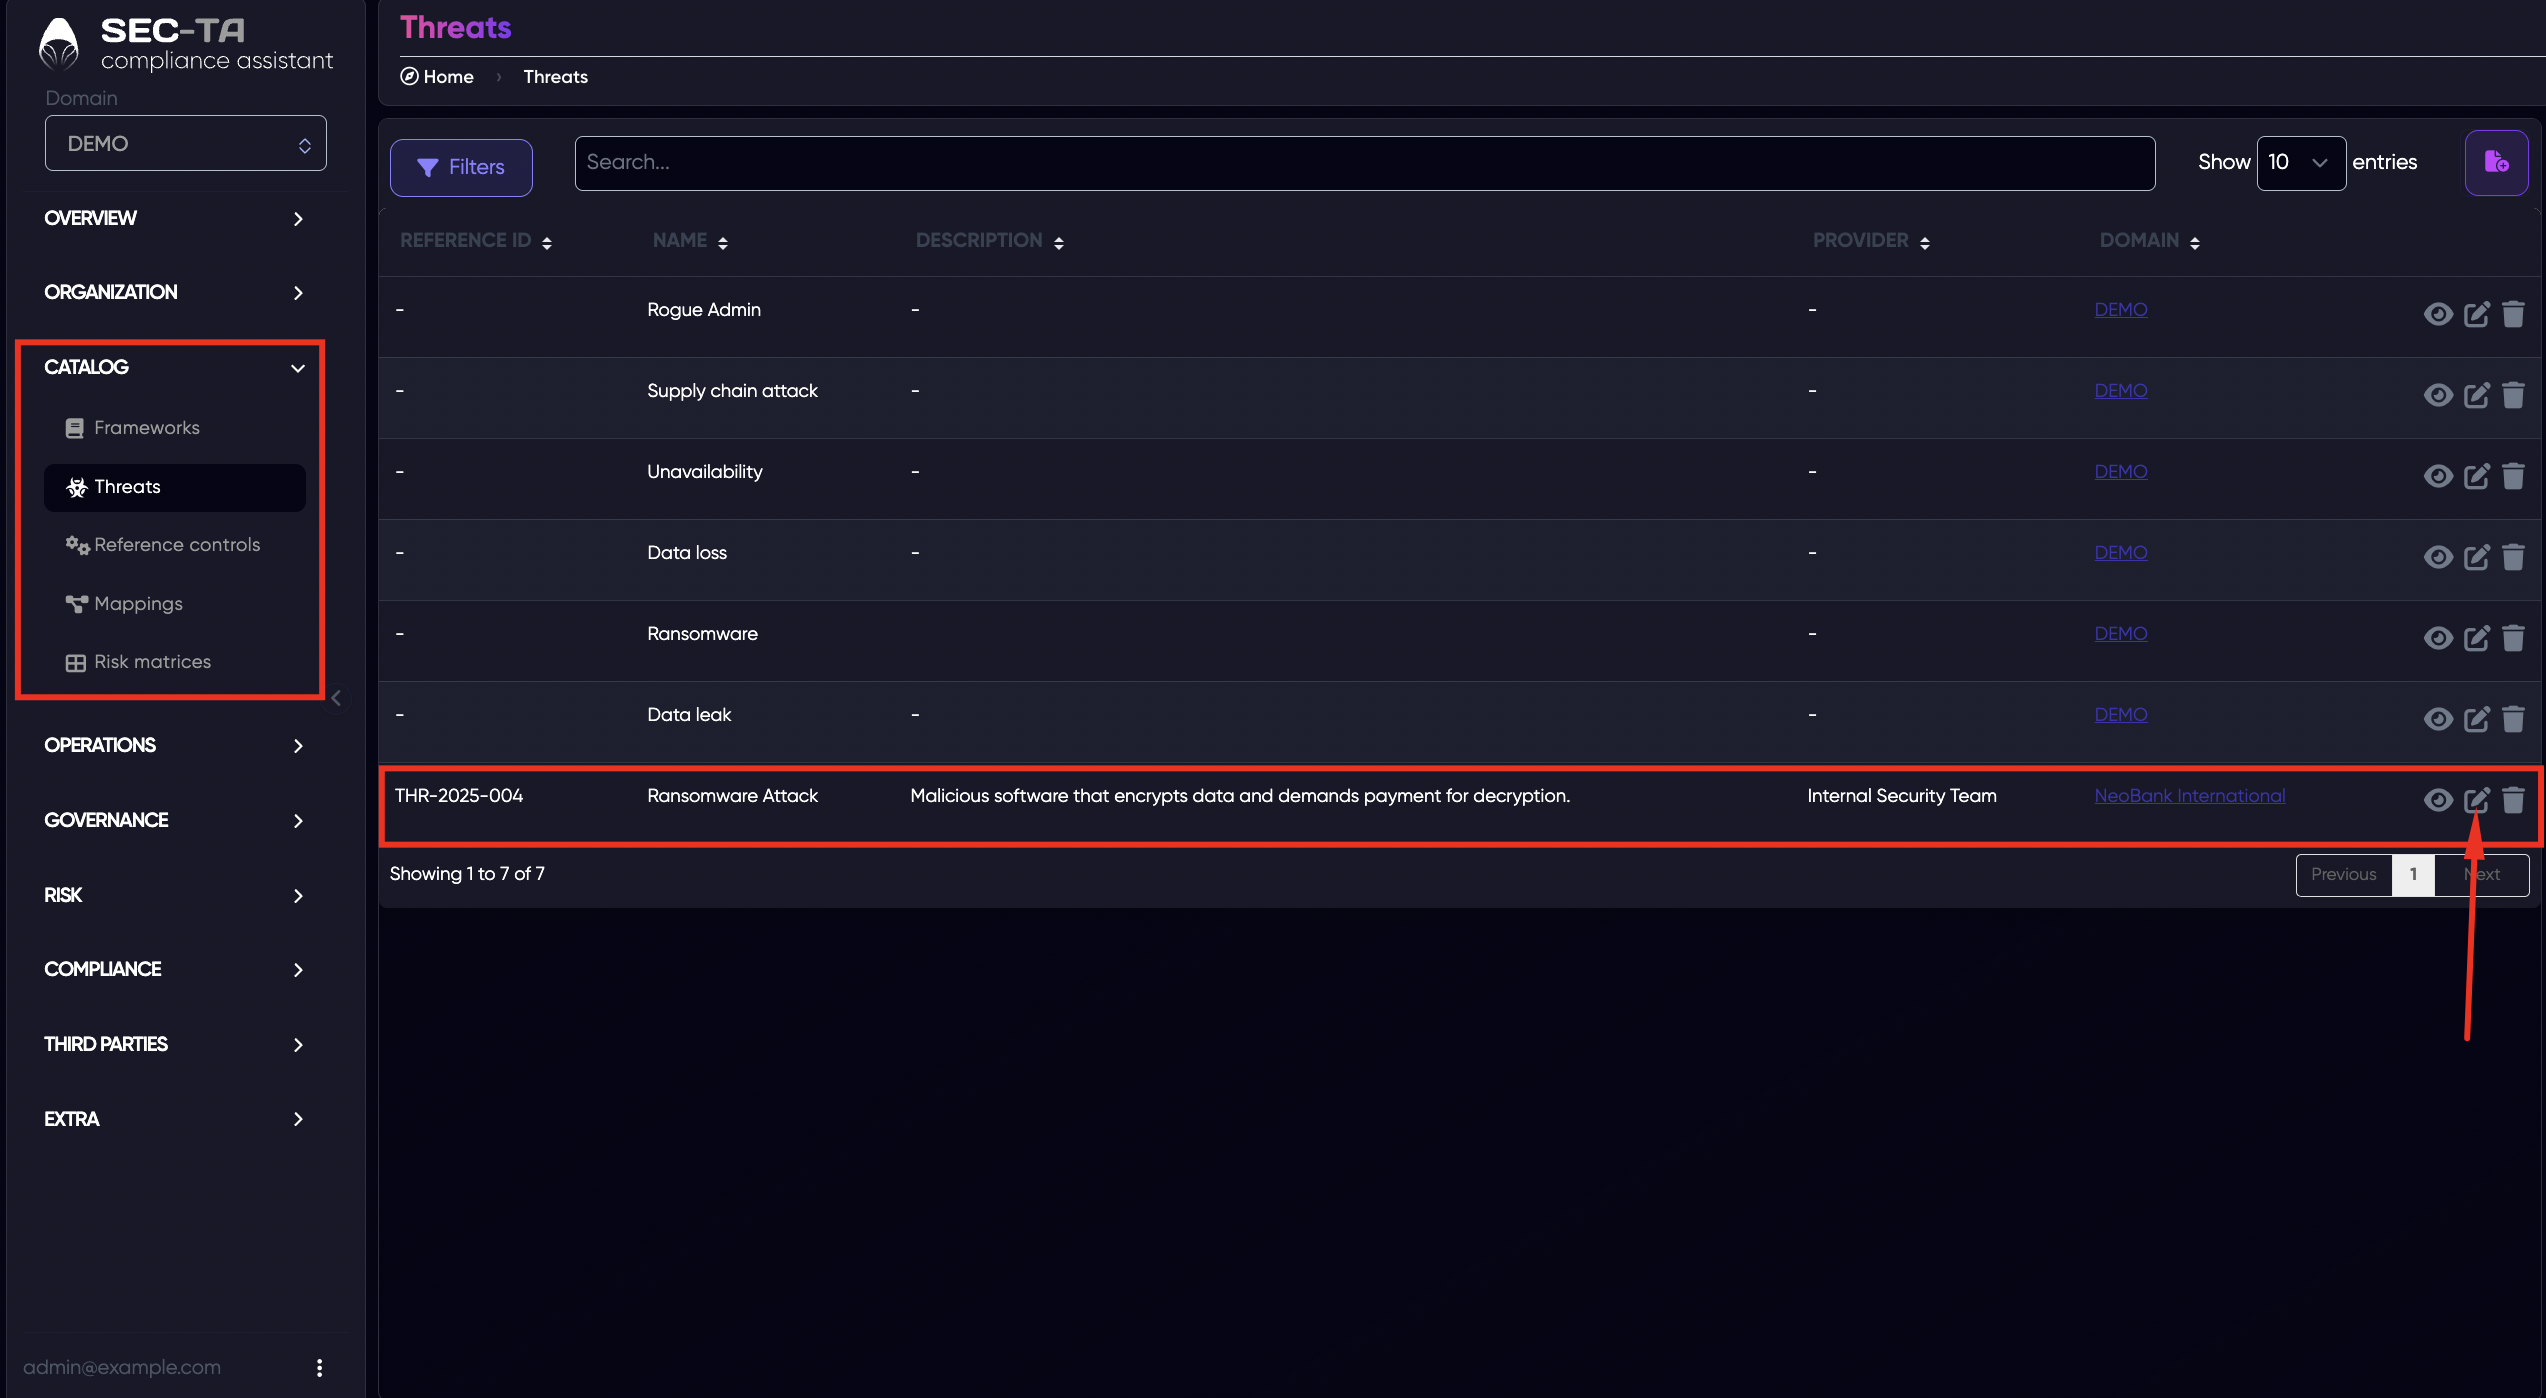
Task: Collapse the sidebar with the arrow handle
Action: click(x=336, y=698)
